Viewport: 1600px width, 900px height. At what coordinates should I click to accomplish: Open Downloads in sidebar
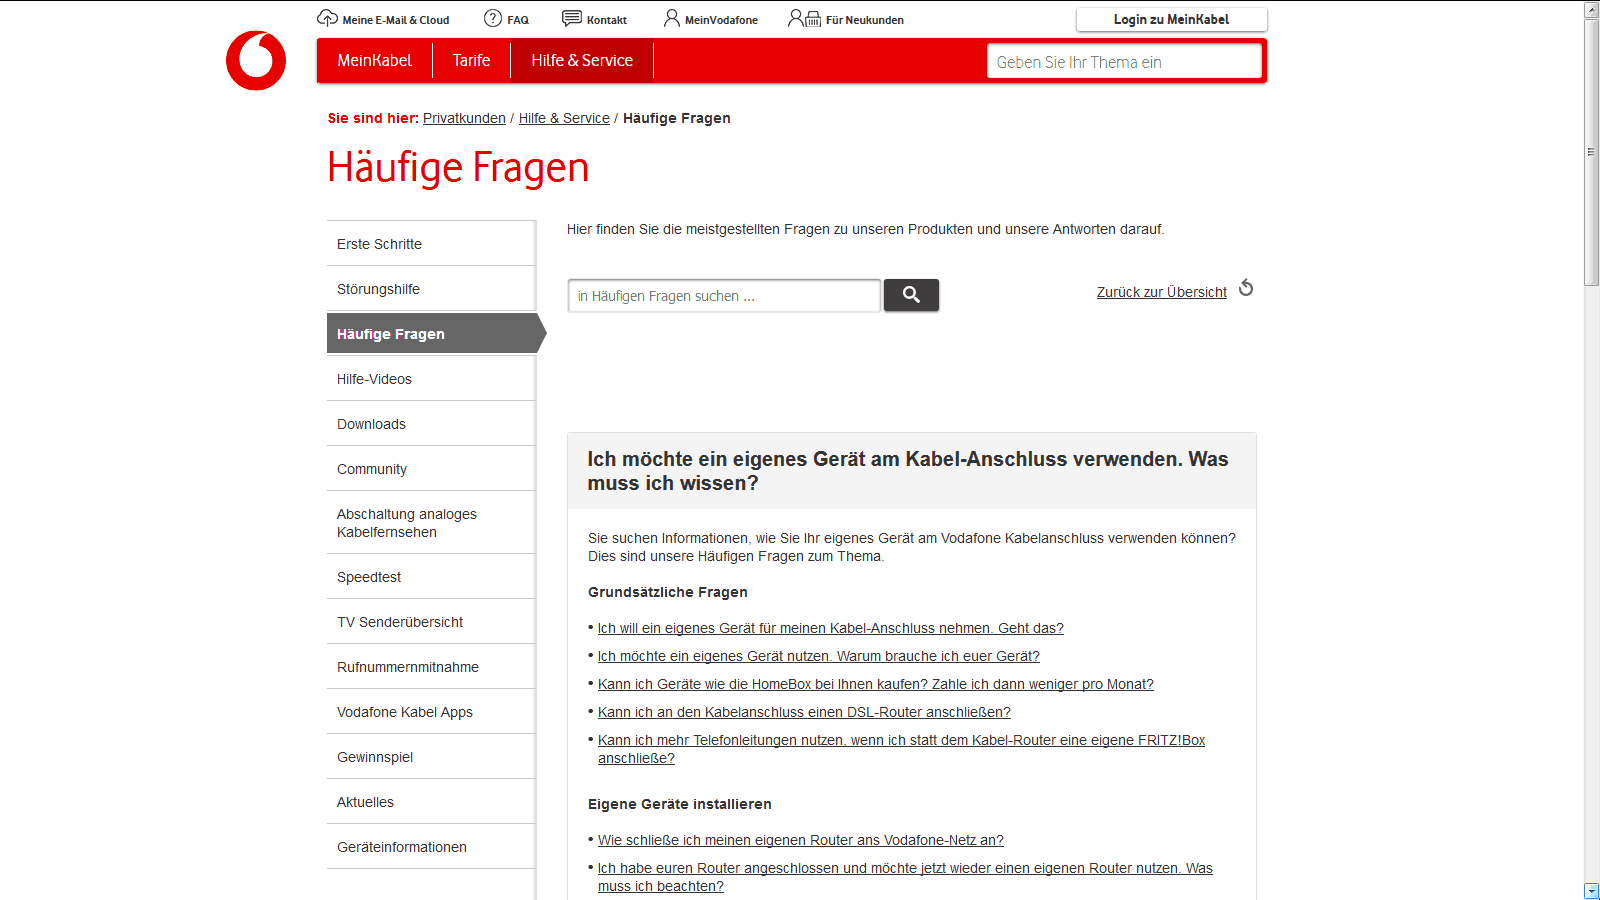click(x=431, y=424)
